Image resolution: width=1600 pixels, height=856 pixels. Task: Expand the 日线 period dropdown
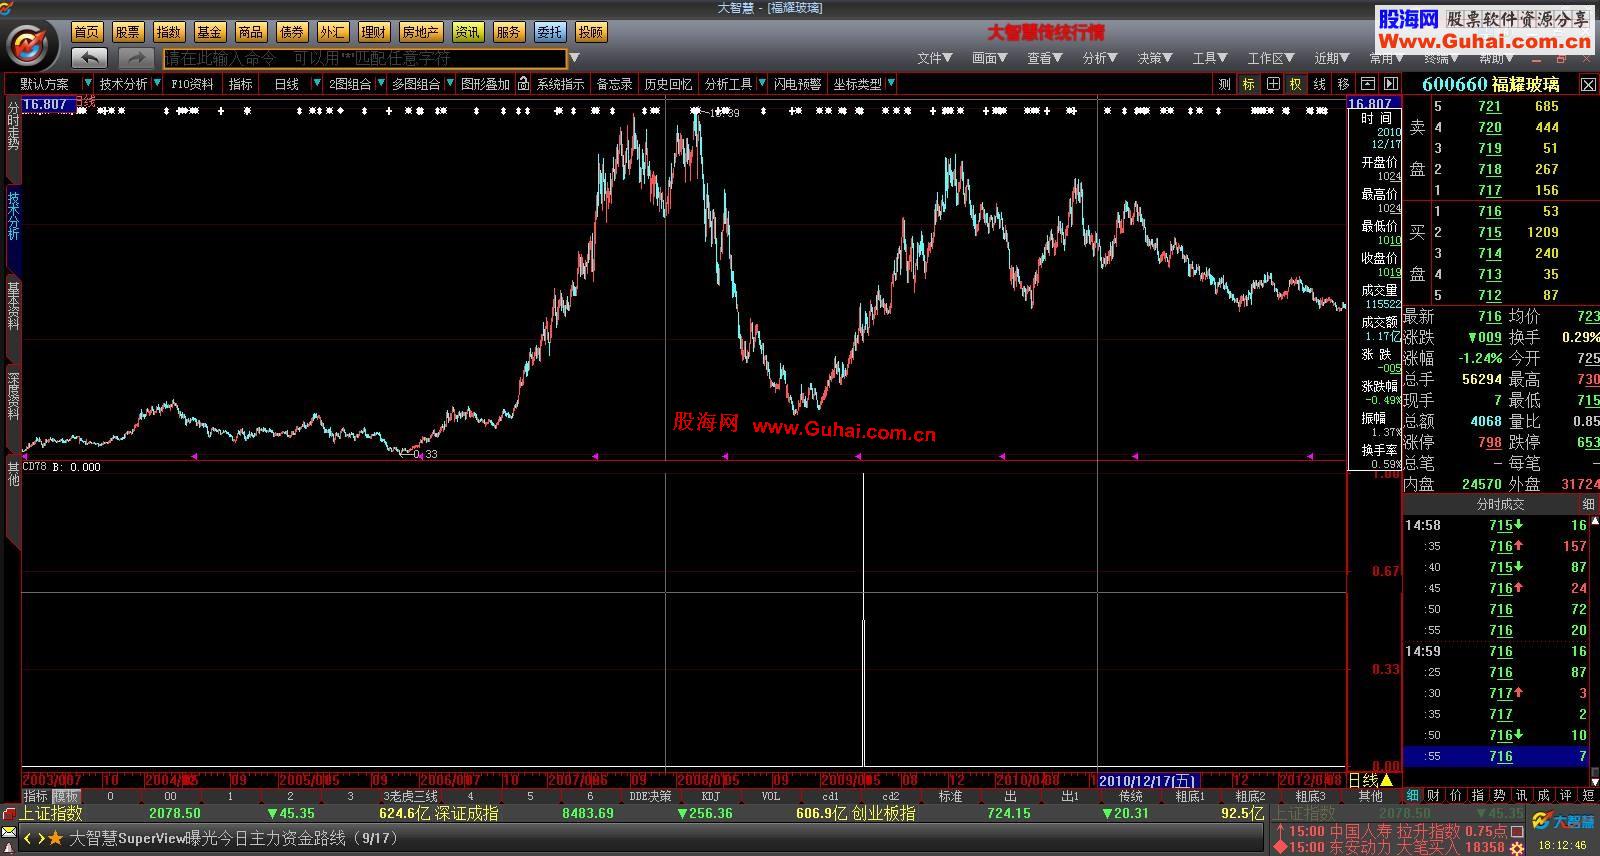[317, 84]
